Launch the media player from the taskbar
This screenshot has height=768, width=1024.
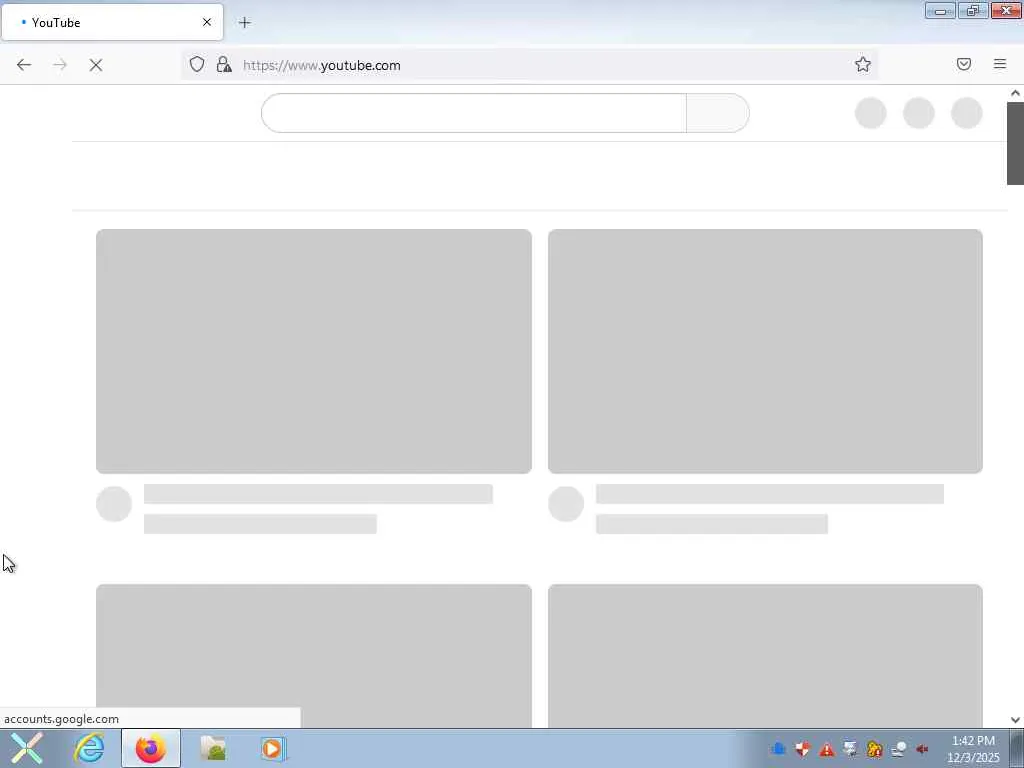(x=272, y=748)
